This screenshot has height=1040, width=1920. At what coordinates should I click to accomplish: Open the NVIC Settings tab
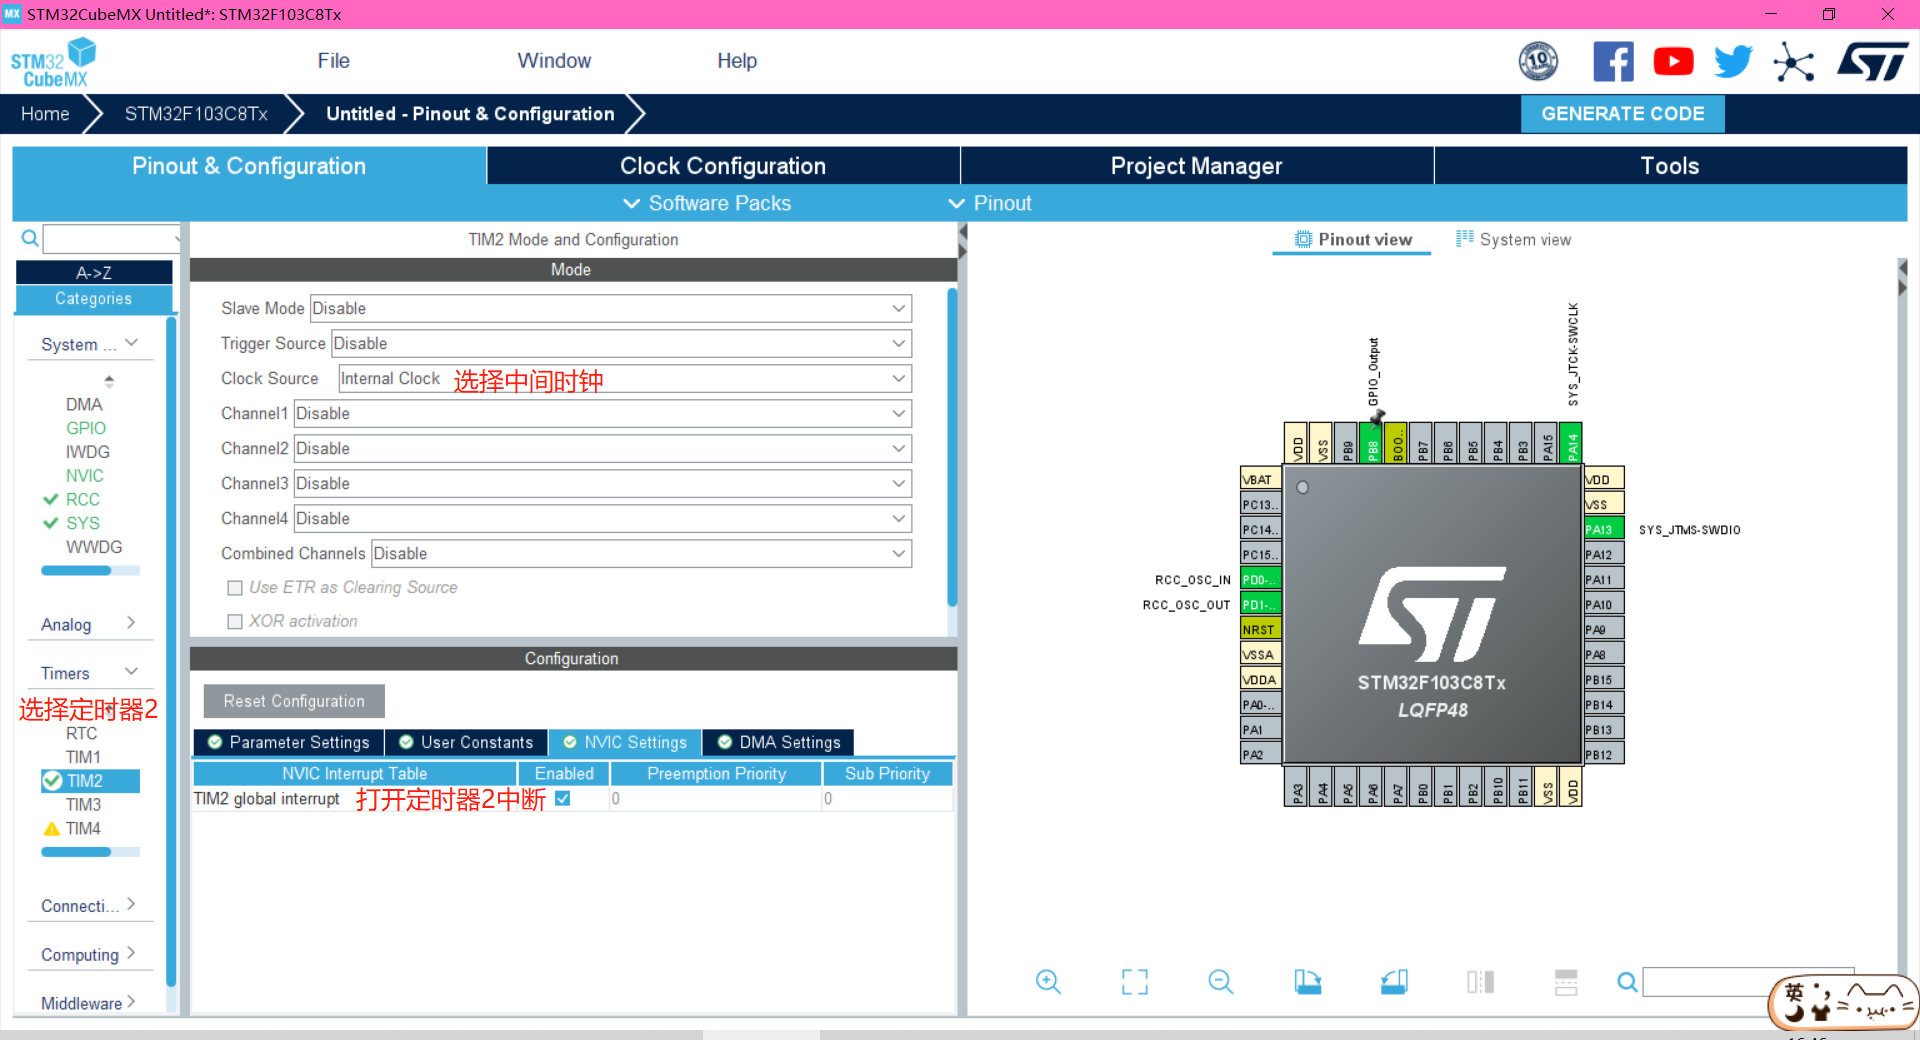tap(625, 742)
